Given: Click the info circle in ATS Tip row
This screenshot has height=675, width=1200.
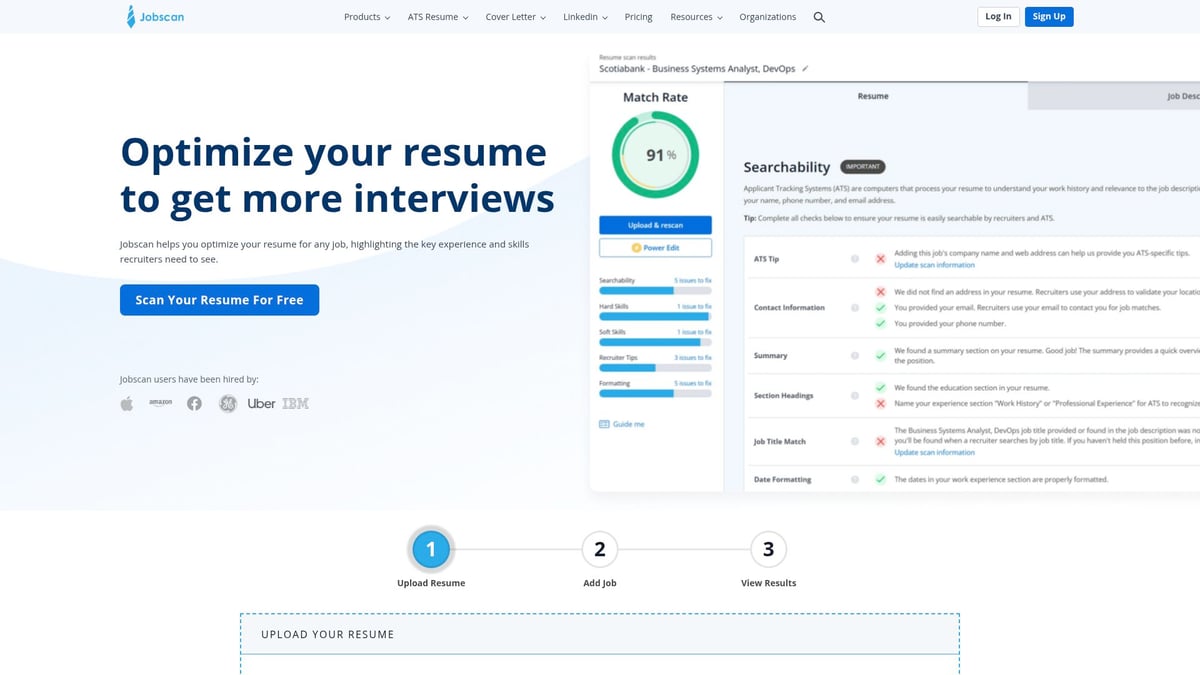Looking at the screenshot, I should (855, 259).
